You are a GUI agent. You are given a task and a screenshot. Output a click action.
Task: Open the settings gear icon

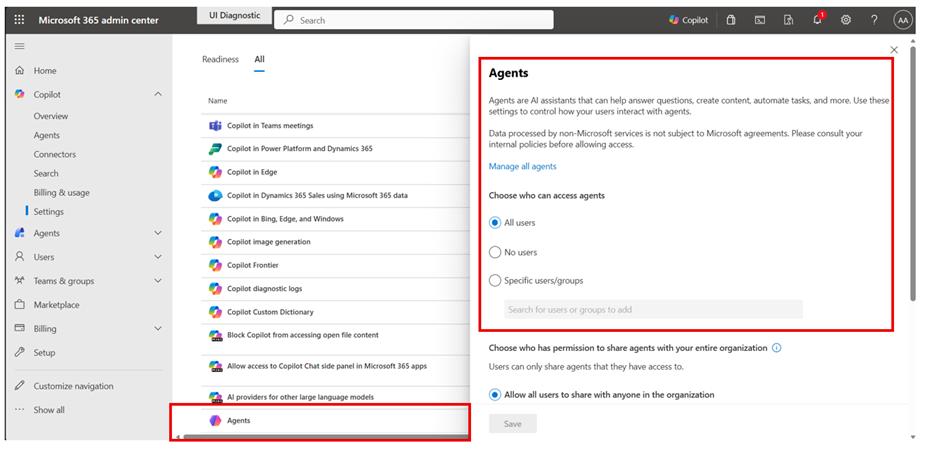846,20
